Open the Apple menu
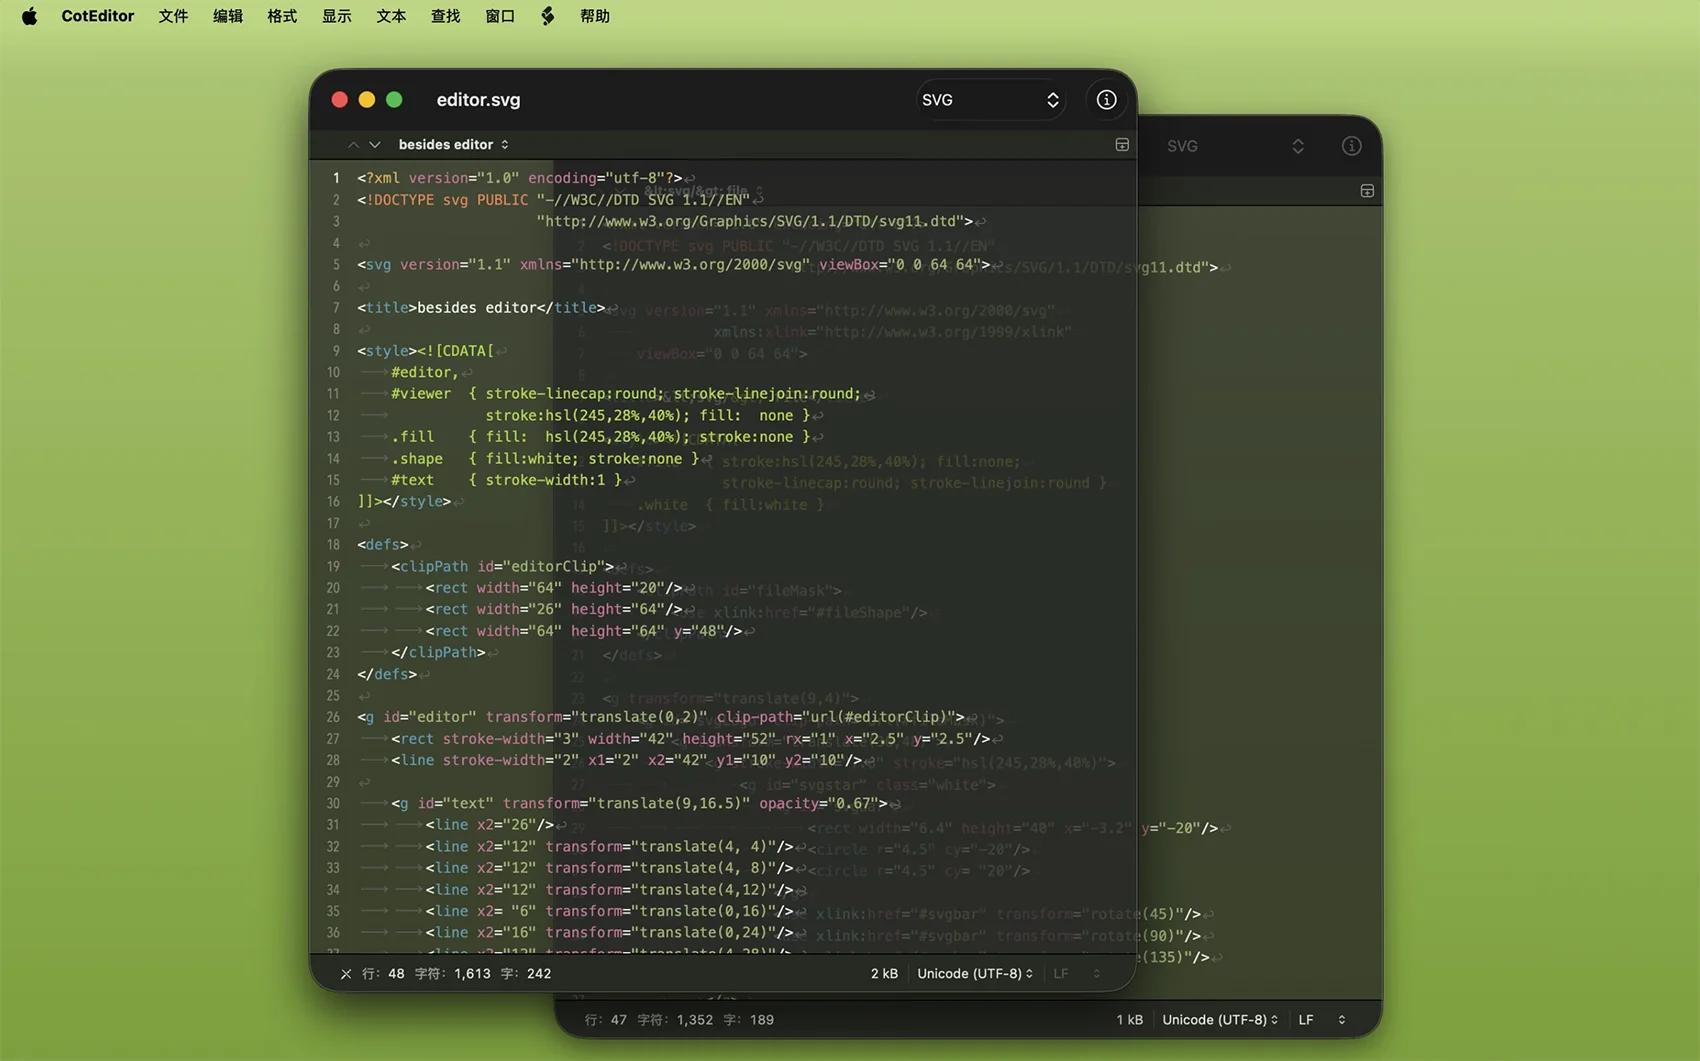This screenshot has height=1061, width=1700. [x=29, y=16]
